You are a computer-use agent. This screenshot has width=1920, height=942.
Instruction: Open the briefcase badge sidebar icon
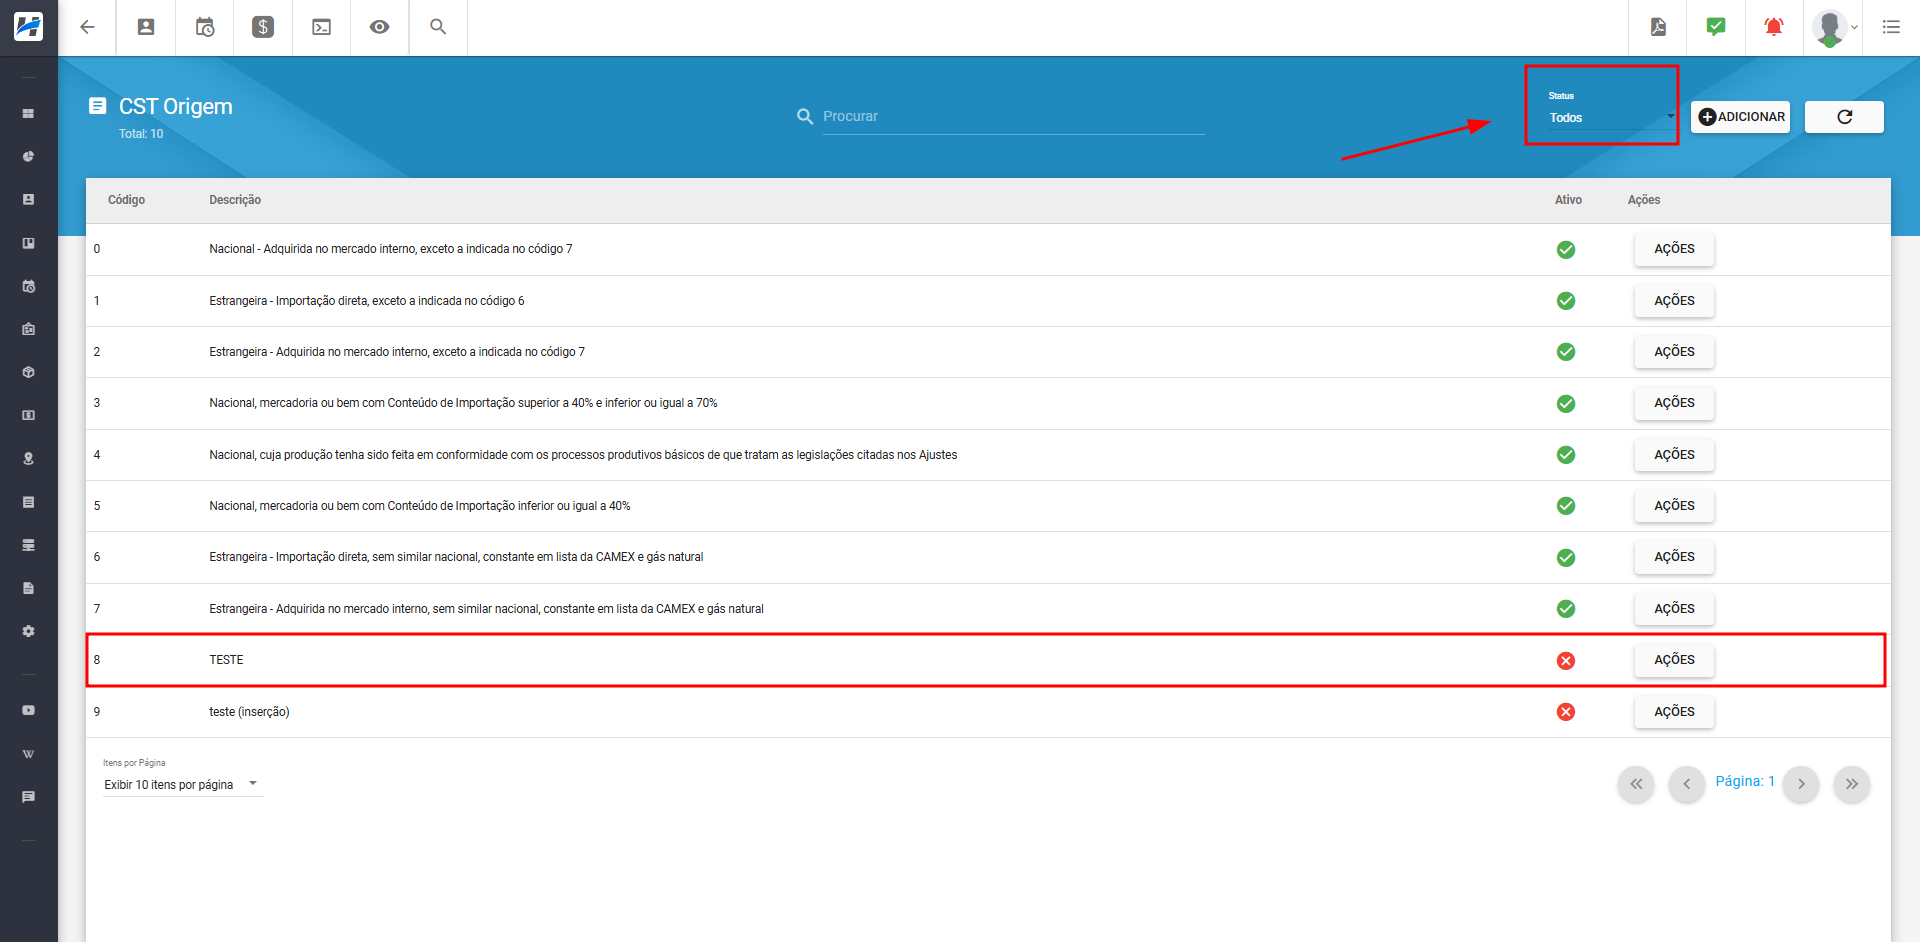[28, 329]
